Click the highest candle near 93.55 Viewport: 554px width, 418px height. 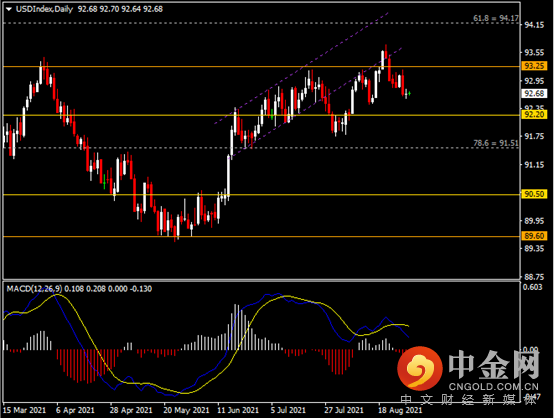tap(386, 52)
